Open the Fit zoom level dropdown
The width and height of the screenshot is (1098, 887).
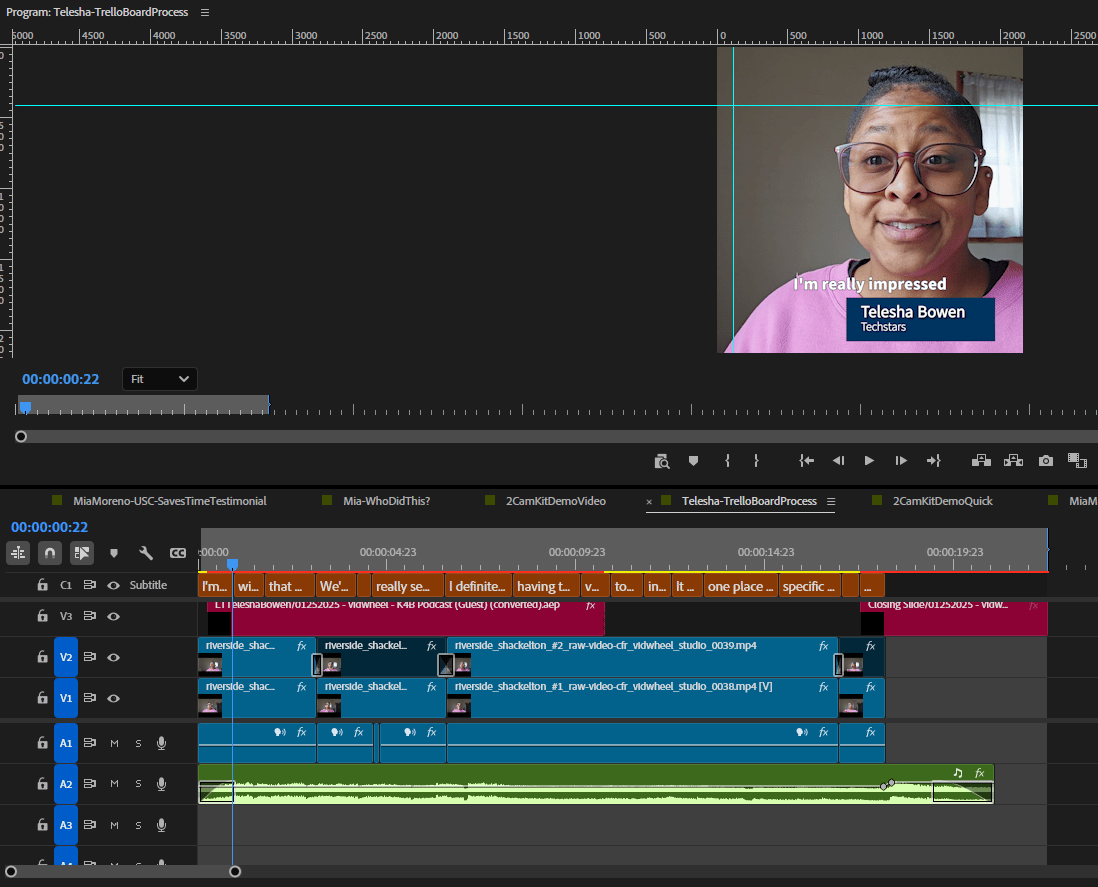(x=160, y=379)
